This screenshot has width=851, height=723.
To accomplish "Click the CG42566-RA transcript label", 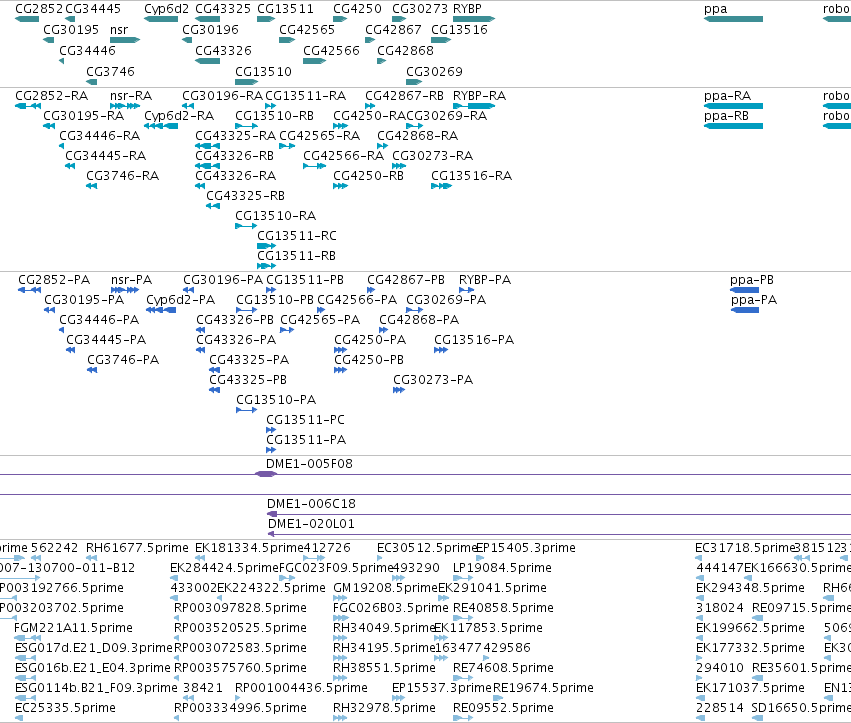I will (343, 156).
